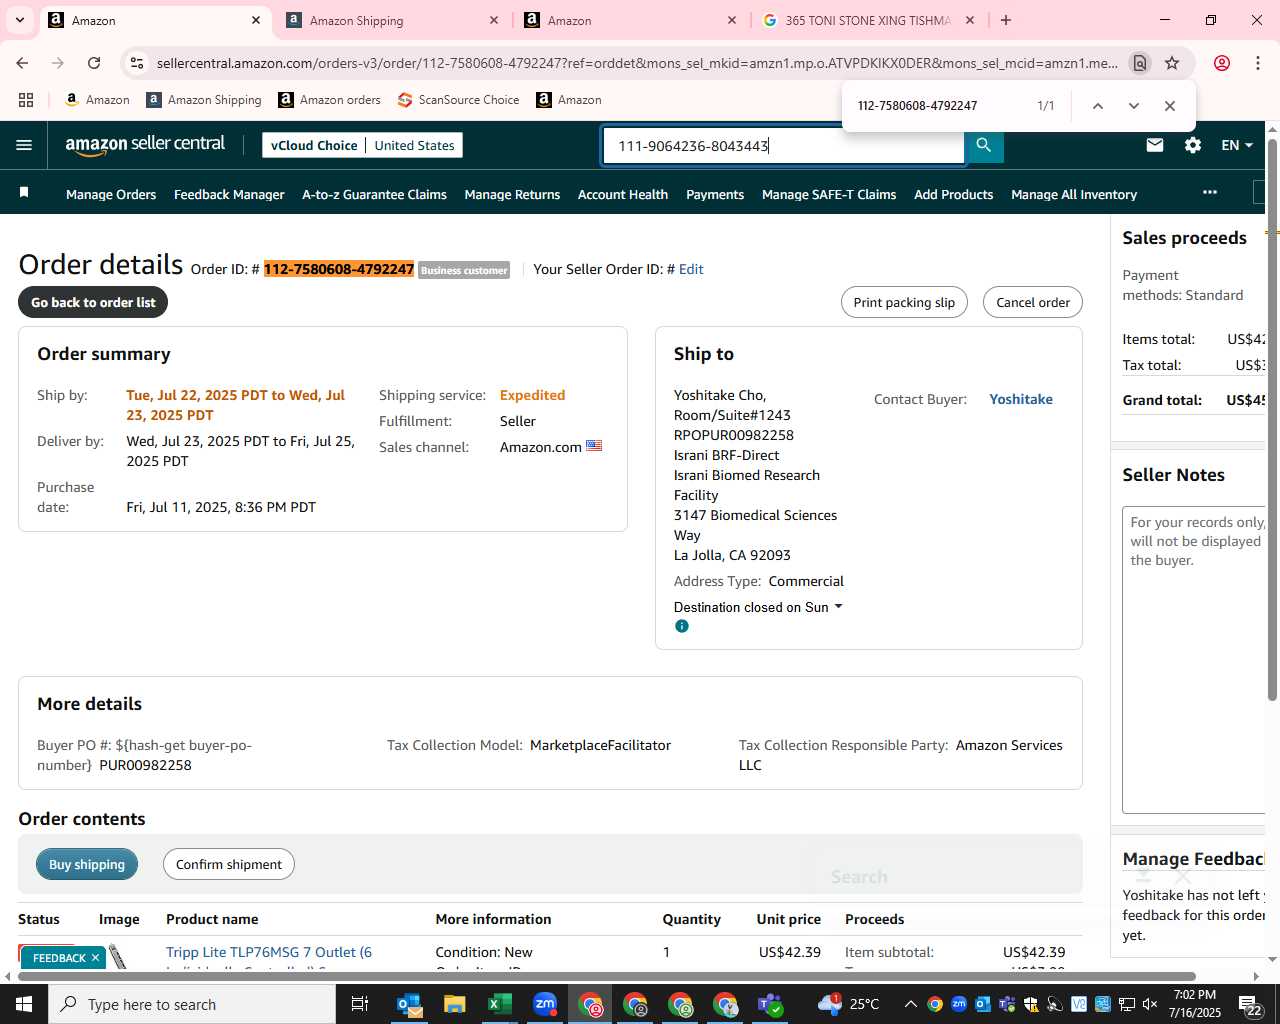Open Manage SAFE-T Claims menu item

click(x=829, y=194)
